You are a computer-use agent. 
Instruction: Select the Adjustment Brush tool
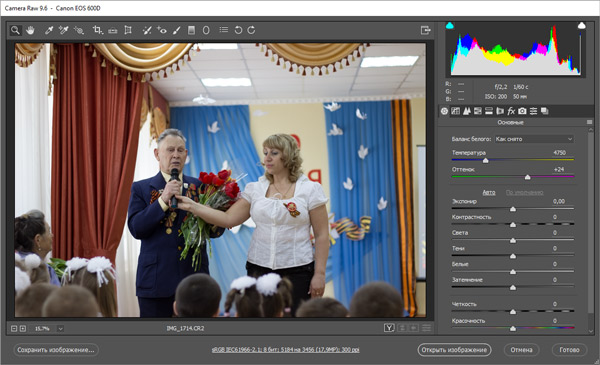[x=176, y=30]
